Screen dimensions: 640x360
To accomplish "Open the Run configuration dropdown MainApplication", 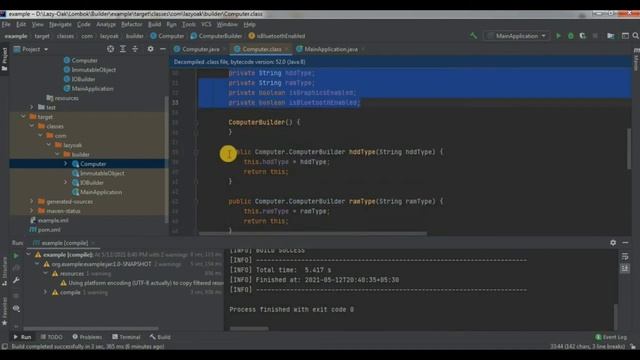I will 516,36.
